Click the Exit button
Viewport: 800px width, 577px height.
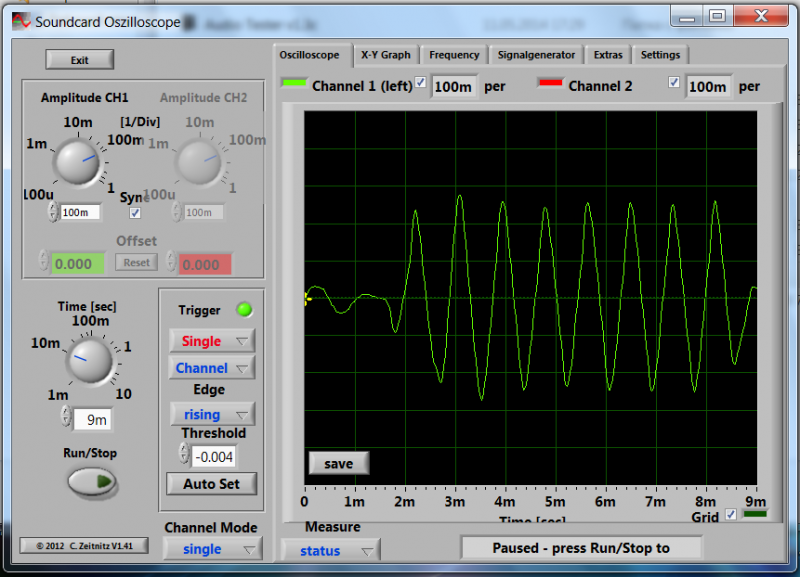80,60
